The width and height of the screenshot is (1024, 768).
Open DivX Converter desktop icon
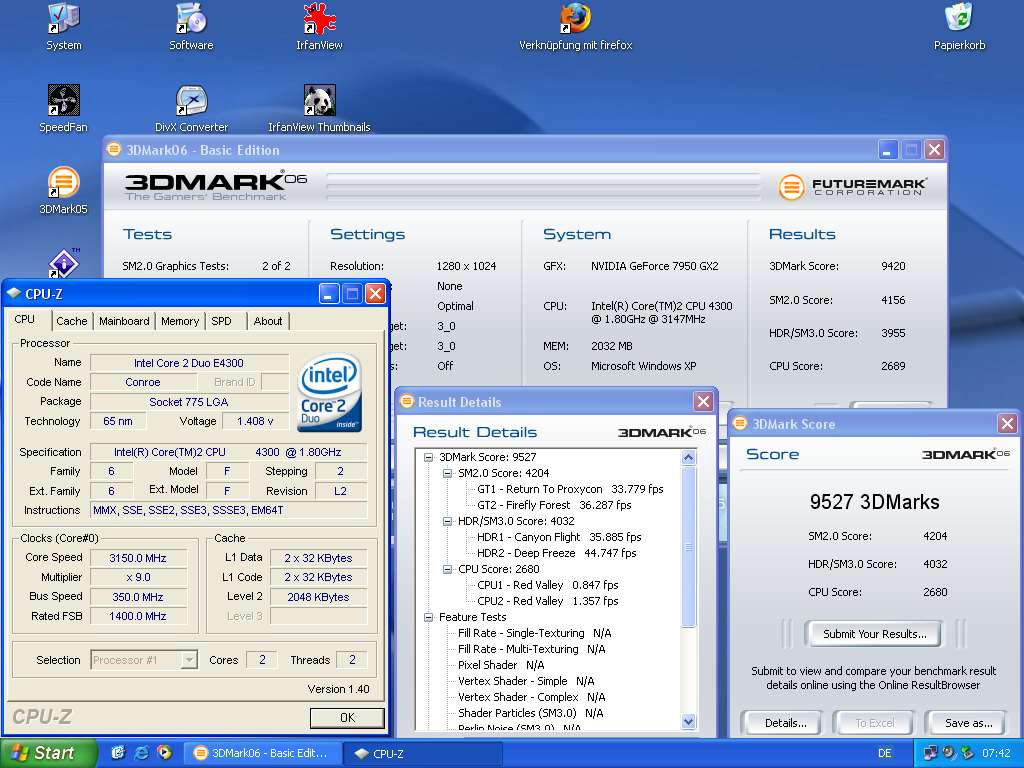pyautogui.click(x=191, y=108)
